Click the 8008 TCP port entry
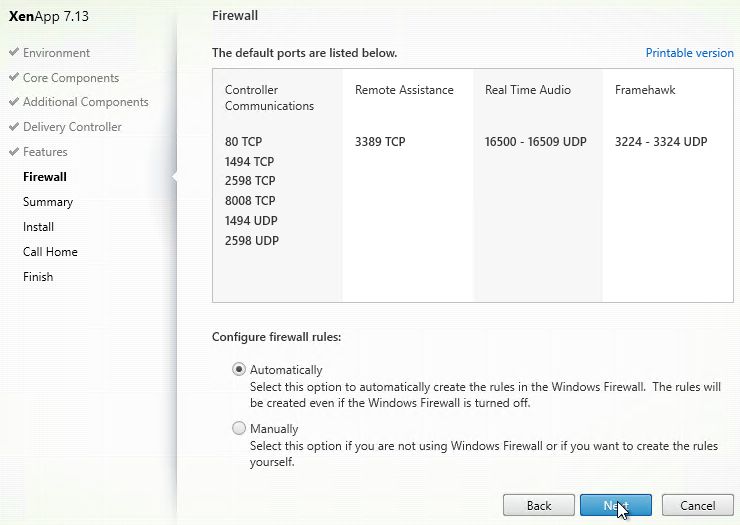This screenshot has height=525, width=740. pyautogui.click(x=250, y=201)
